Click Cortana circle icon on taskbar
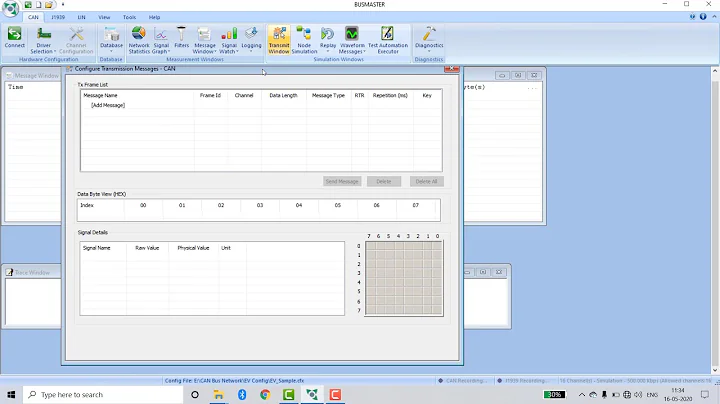This screenshot has width=720, height=404. click(195, 395)
